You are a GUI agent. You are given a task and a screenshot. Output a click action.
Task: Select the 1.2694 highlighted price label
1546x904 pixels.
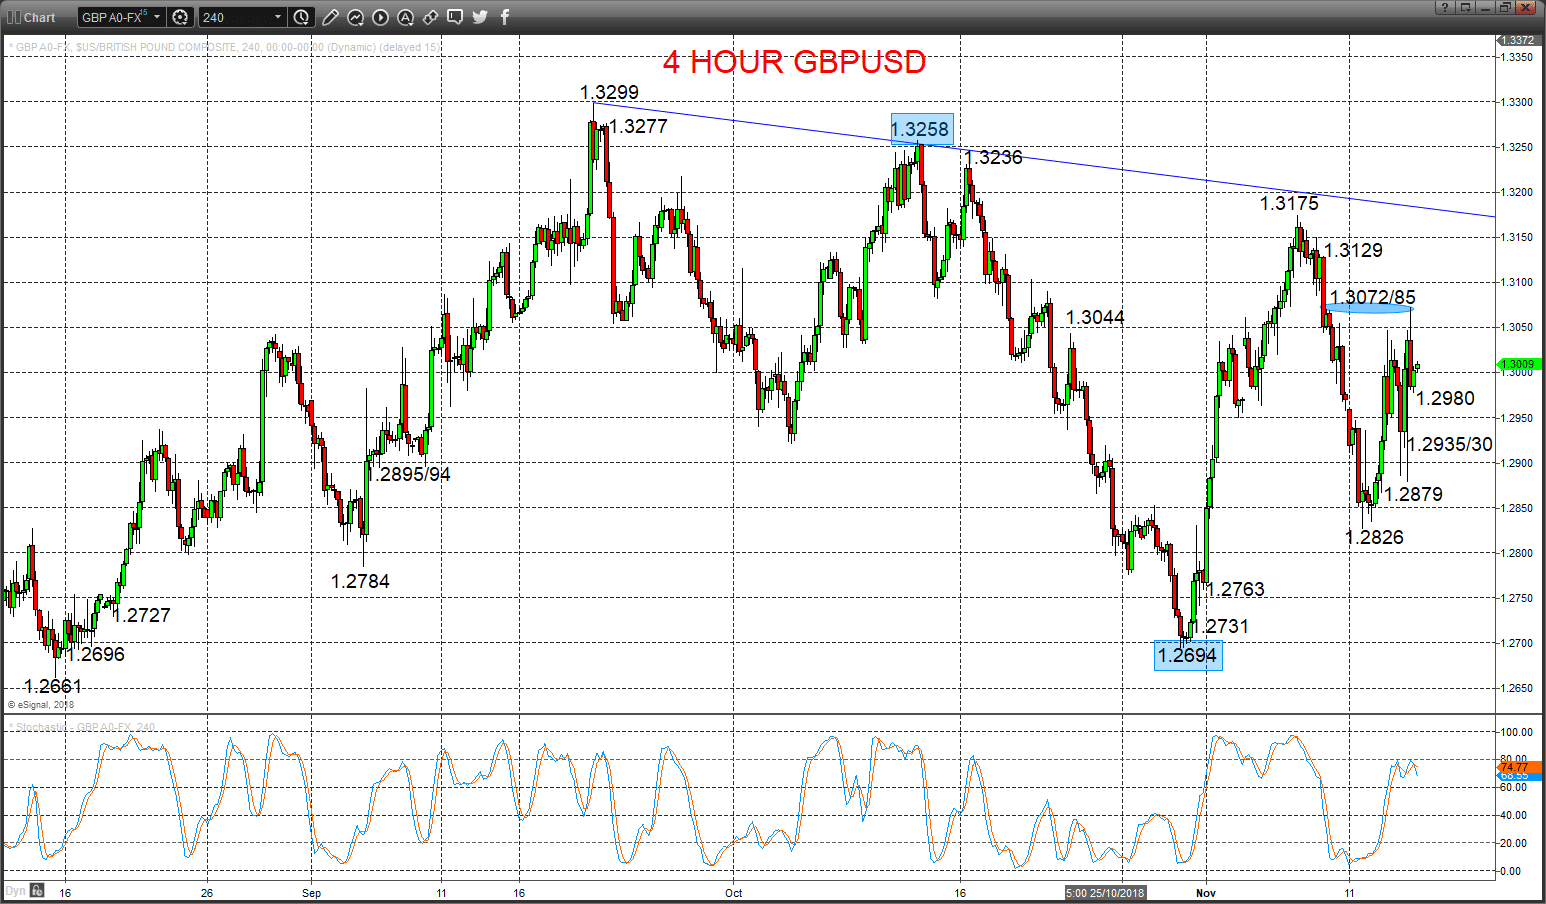pos(1188,655)
